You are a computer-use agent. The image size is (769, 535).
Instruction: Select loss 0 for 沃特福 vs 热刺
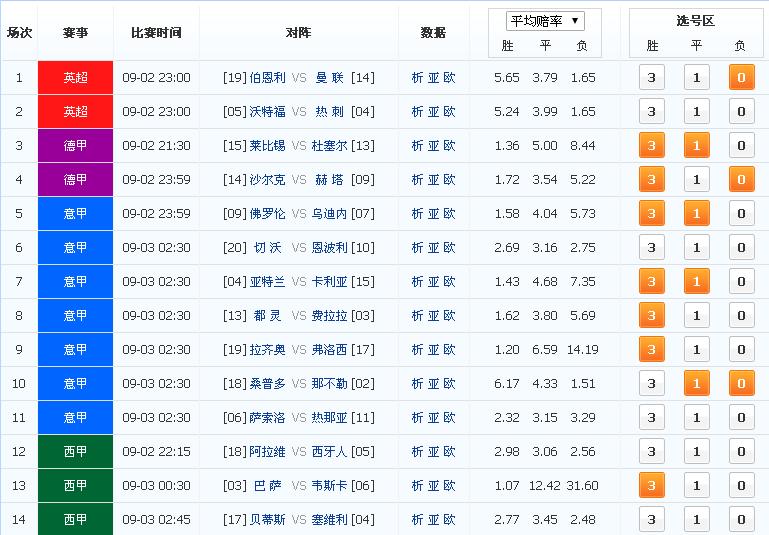pyautogui.click(x=742, y=111)
